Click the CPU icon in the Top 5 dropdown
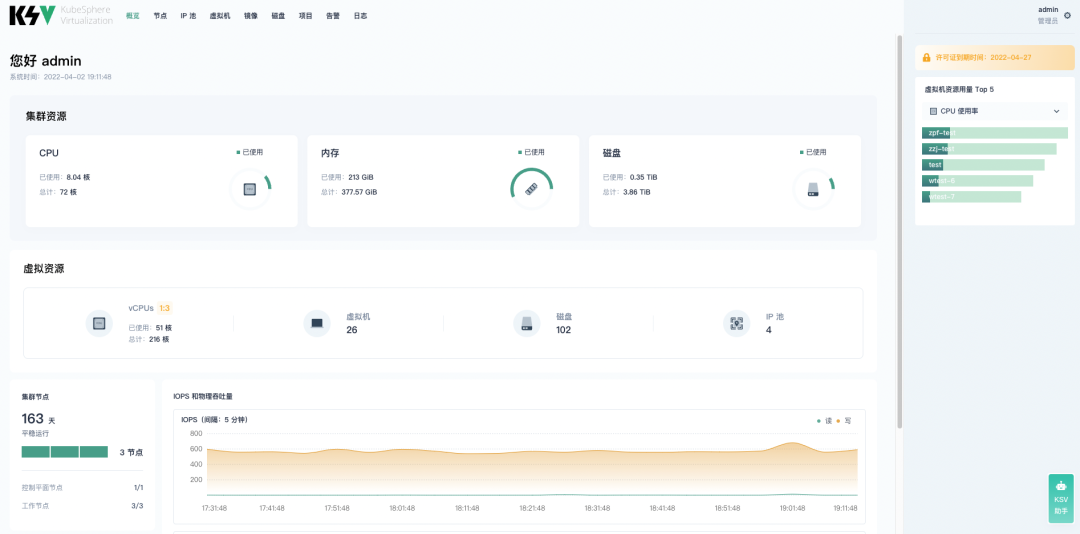 [x=933, y=111]
